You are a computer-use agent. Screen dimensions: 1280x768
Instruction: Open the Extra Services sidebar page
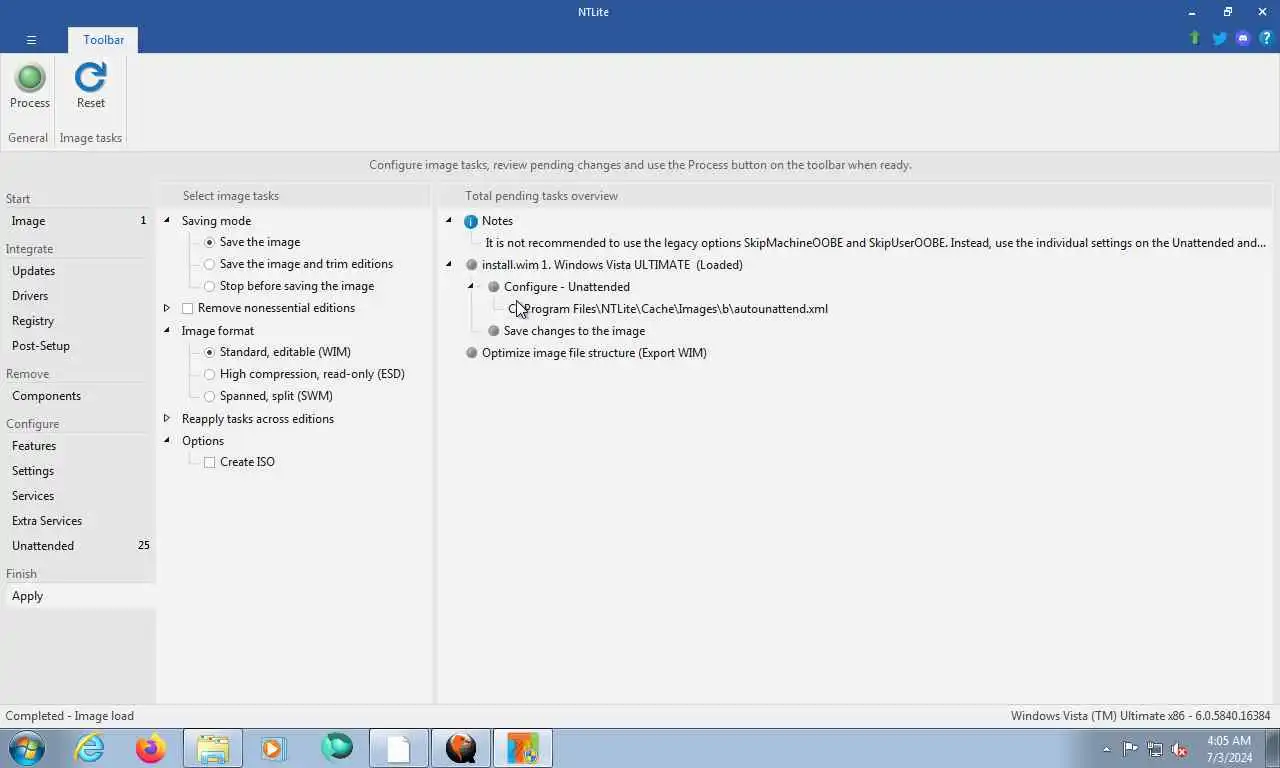(78, 521)
